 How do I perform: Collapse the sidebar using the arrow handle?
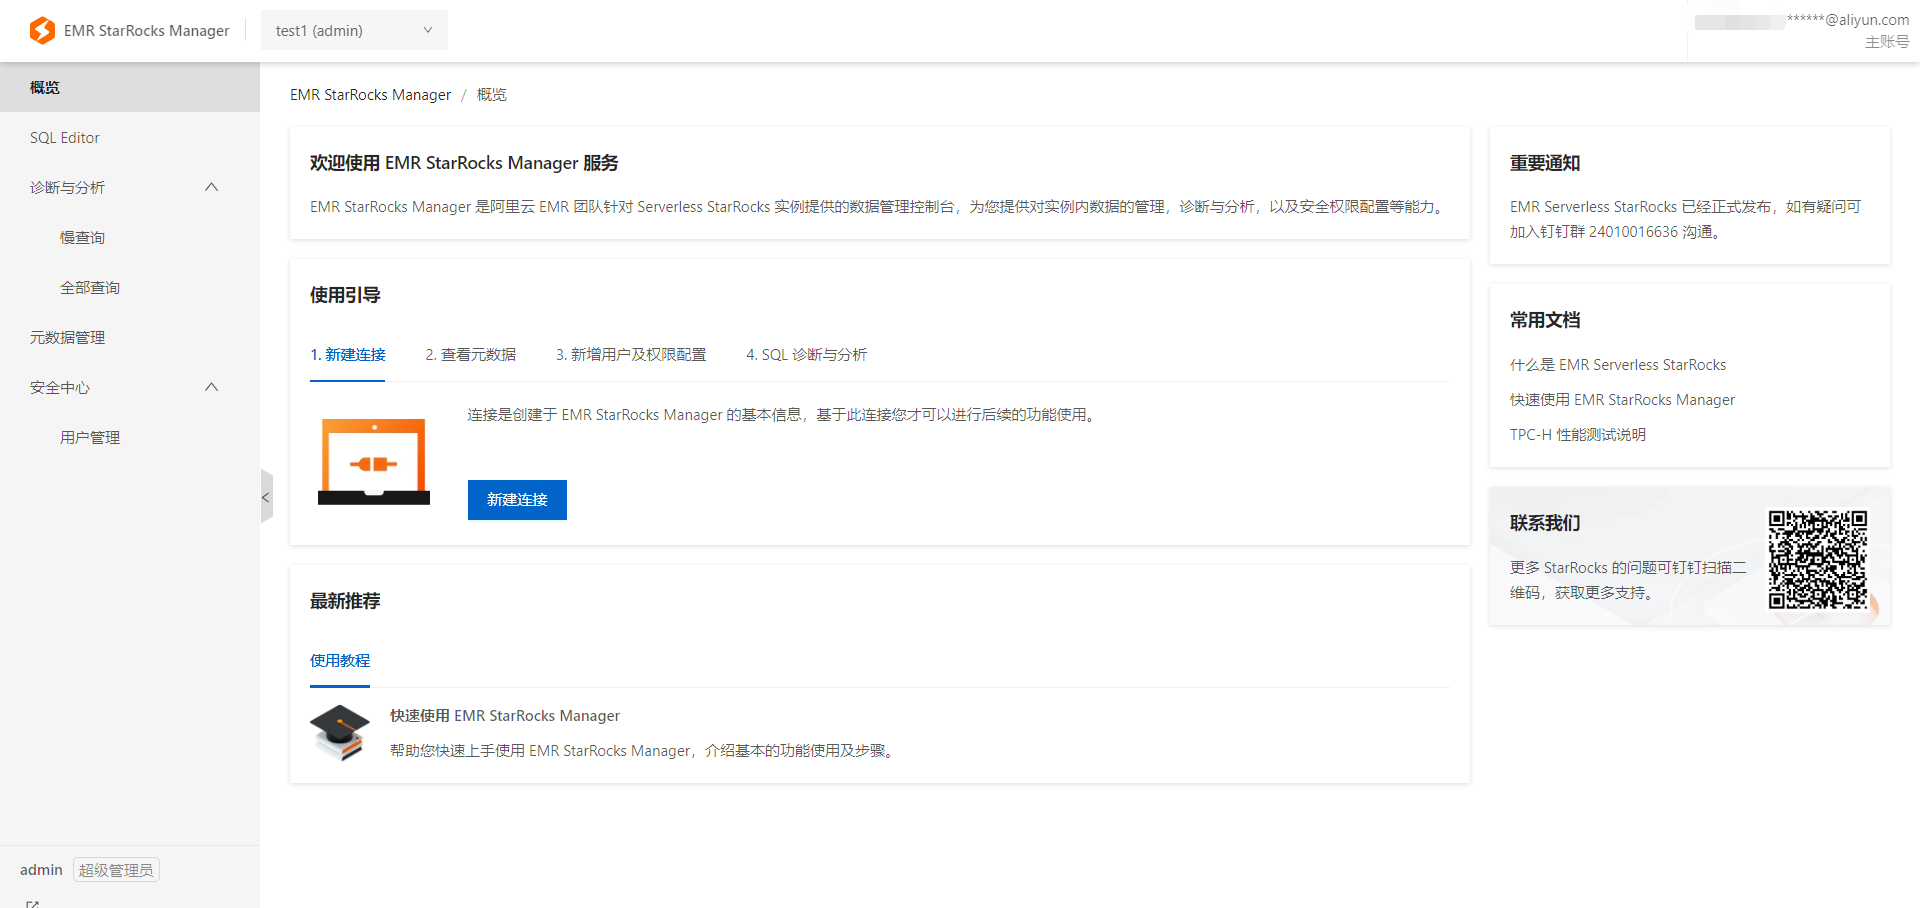pyautogui.click(x=266, y=497)
